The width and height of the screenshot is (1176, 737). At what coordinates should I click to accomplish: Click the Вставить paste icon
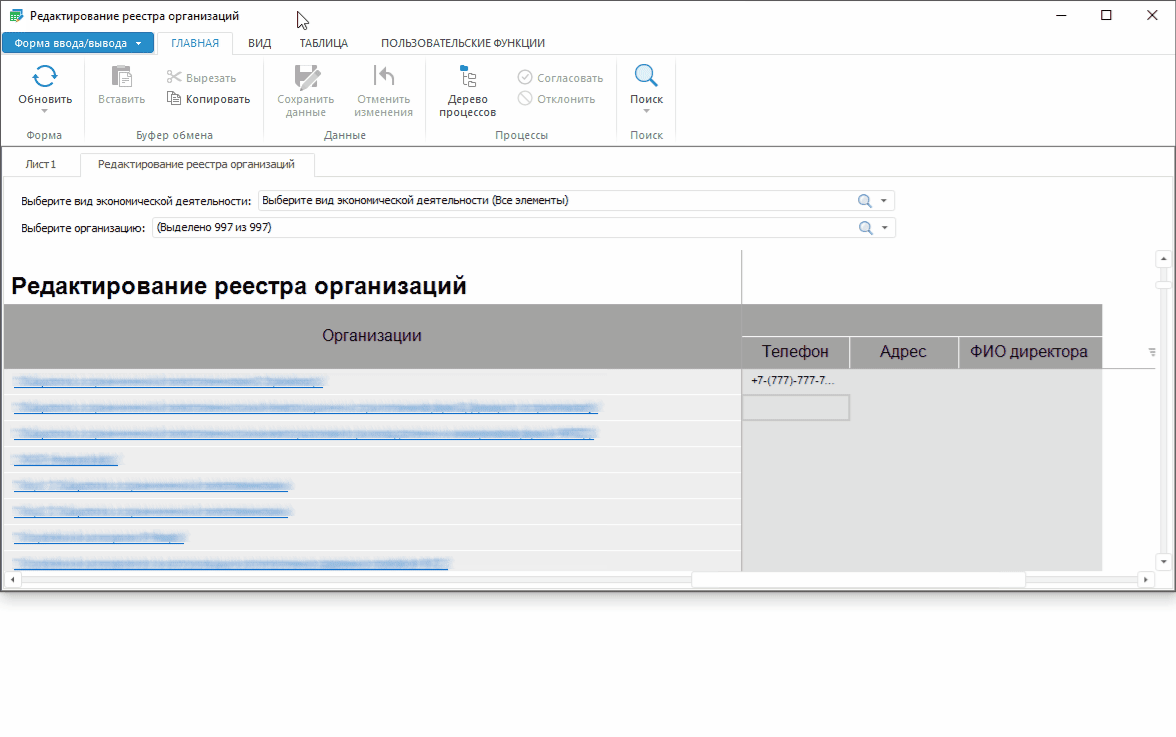121,78
